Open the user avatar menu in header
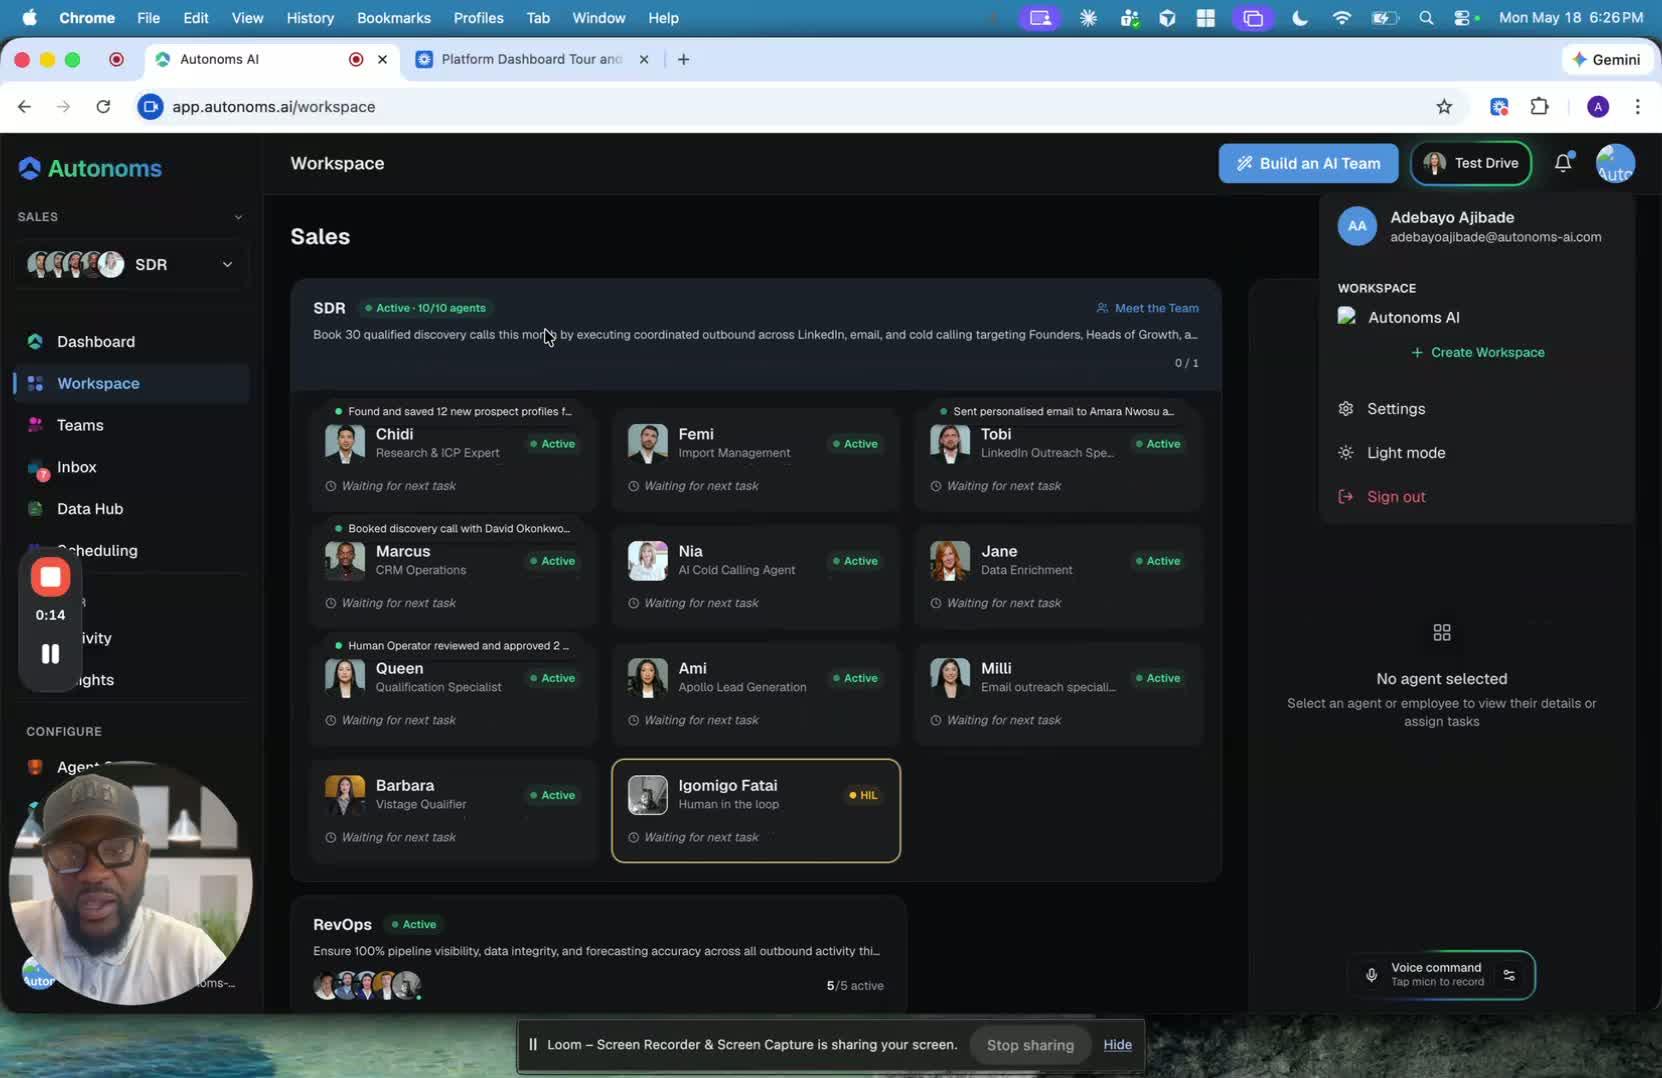 click(1615, 163)
